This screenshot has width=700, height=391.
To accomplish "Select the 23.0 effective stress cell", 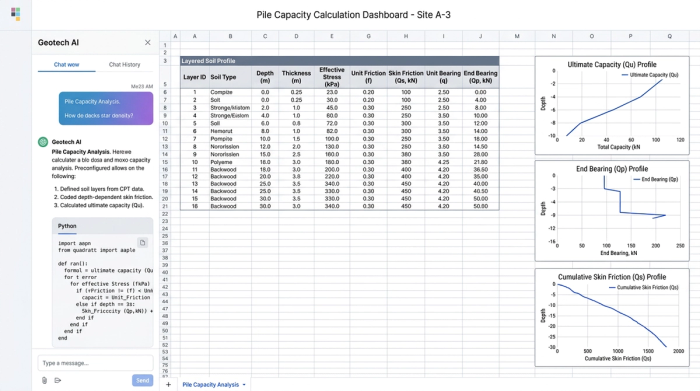I will 332,92.
